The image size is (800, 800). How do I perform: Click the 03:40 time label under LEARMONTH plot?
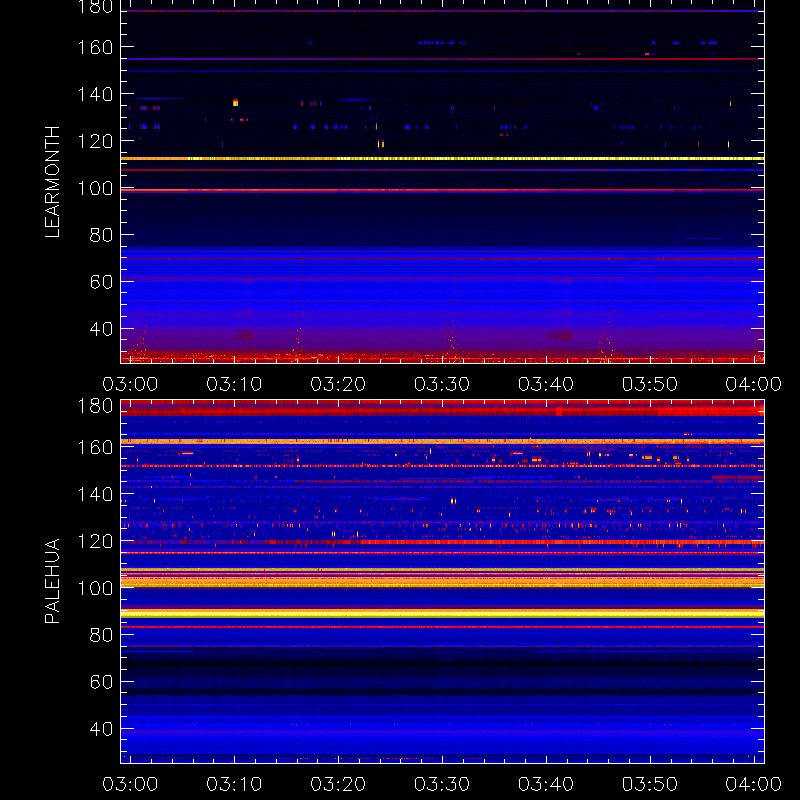(546, 384)
